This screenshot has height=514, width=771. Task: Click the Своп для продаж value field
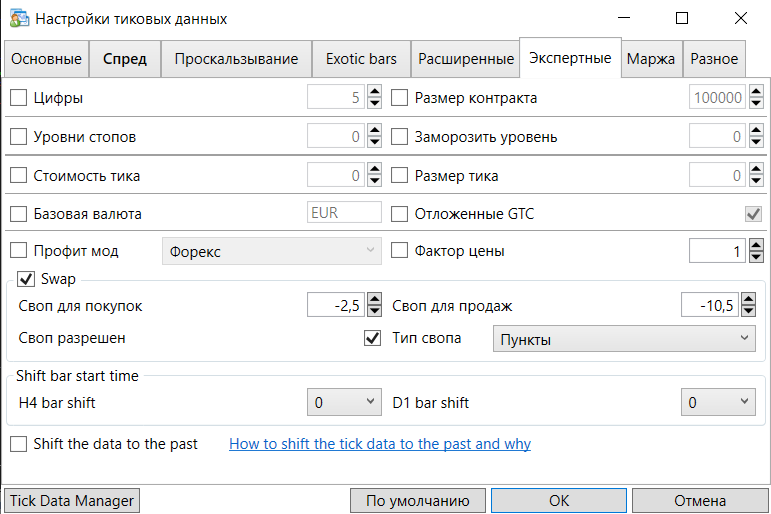click(711, 305)
